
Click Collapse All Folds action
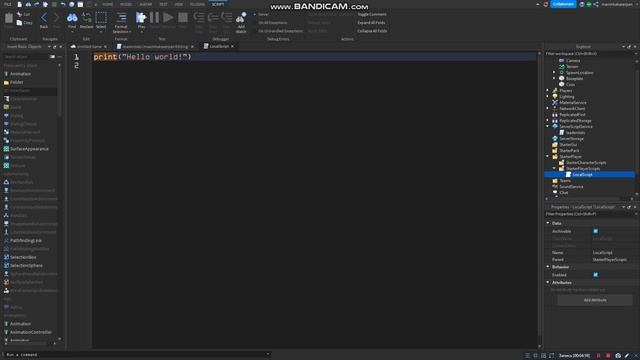tap(372, 31)
